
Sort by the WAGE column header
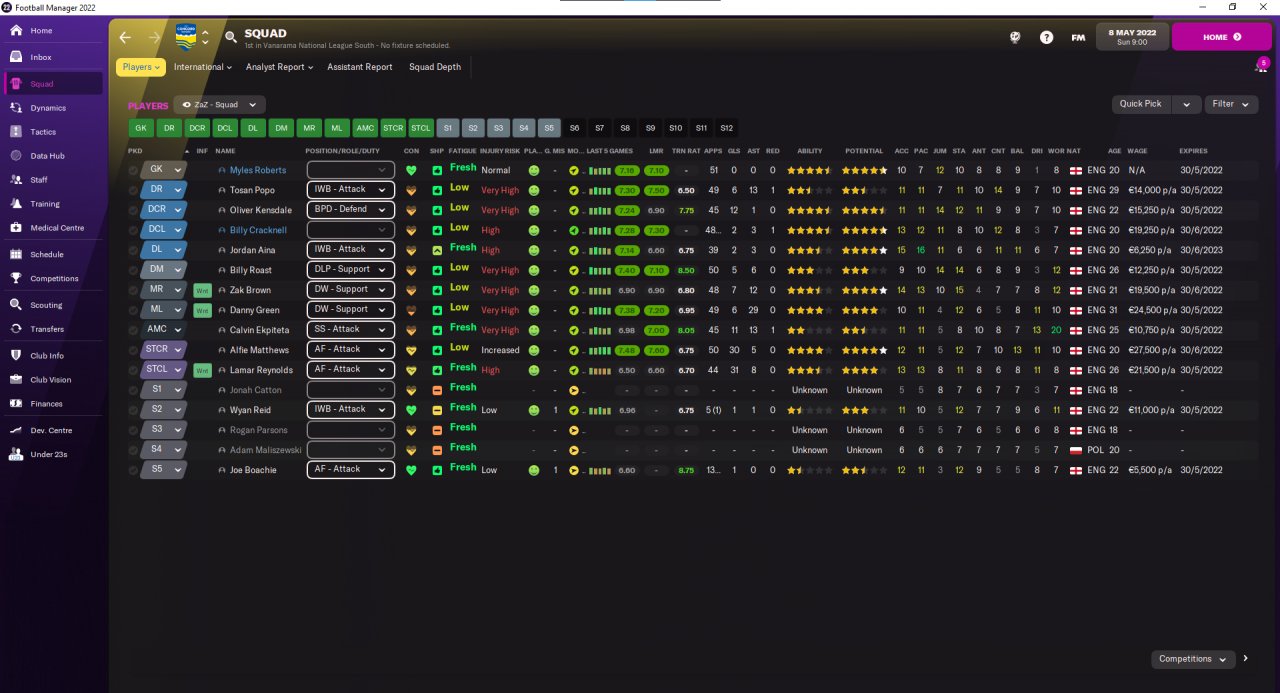[1137, 151]
